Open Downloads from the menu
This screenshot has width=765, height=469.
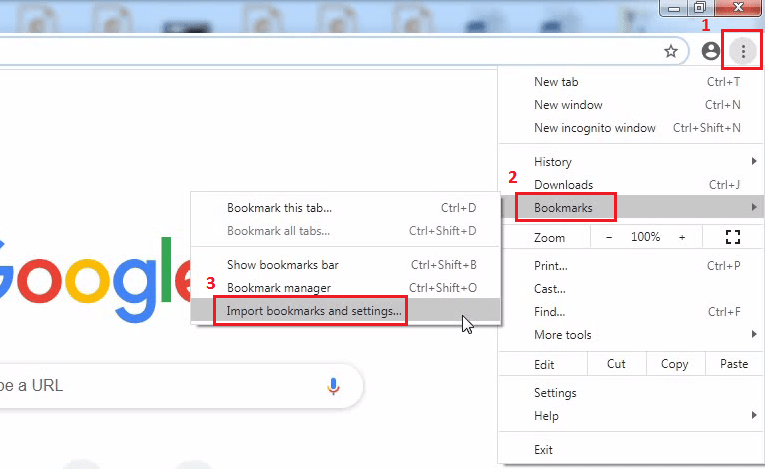632,184
